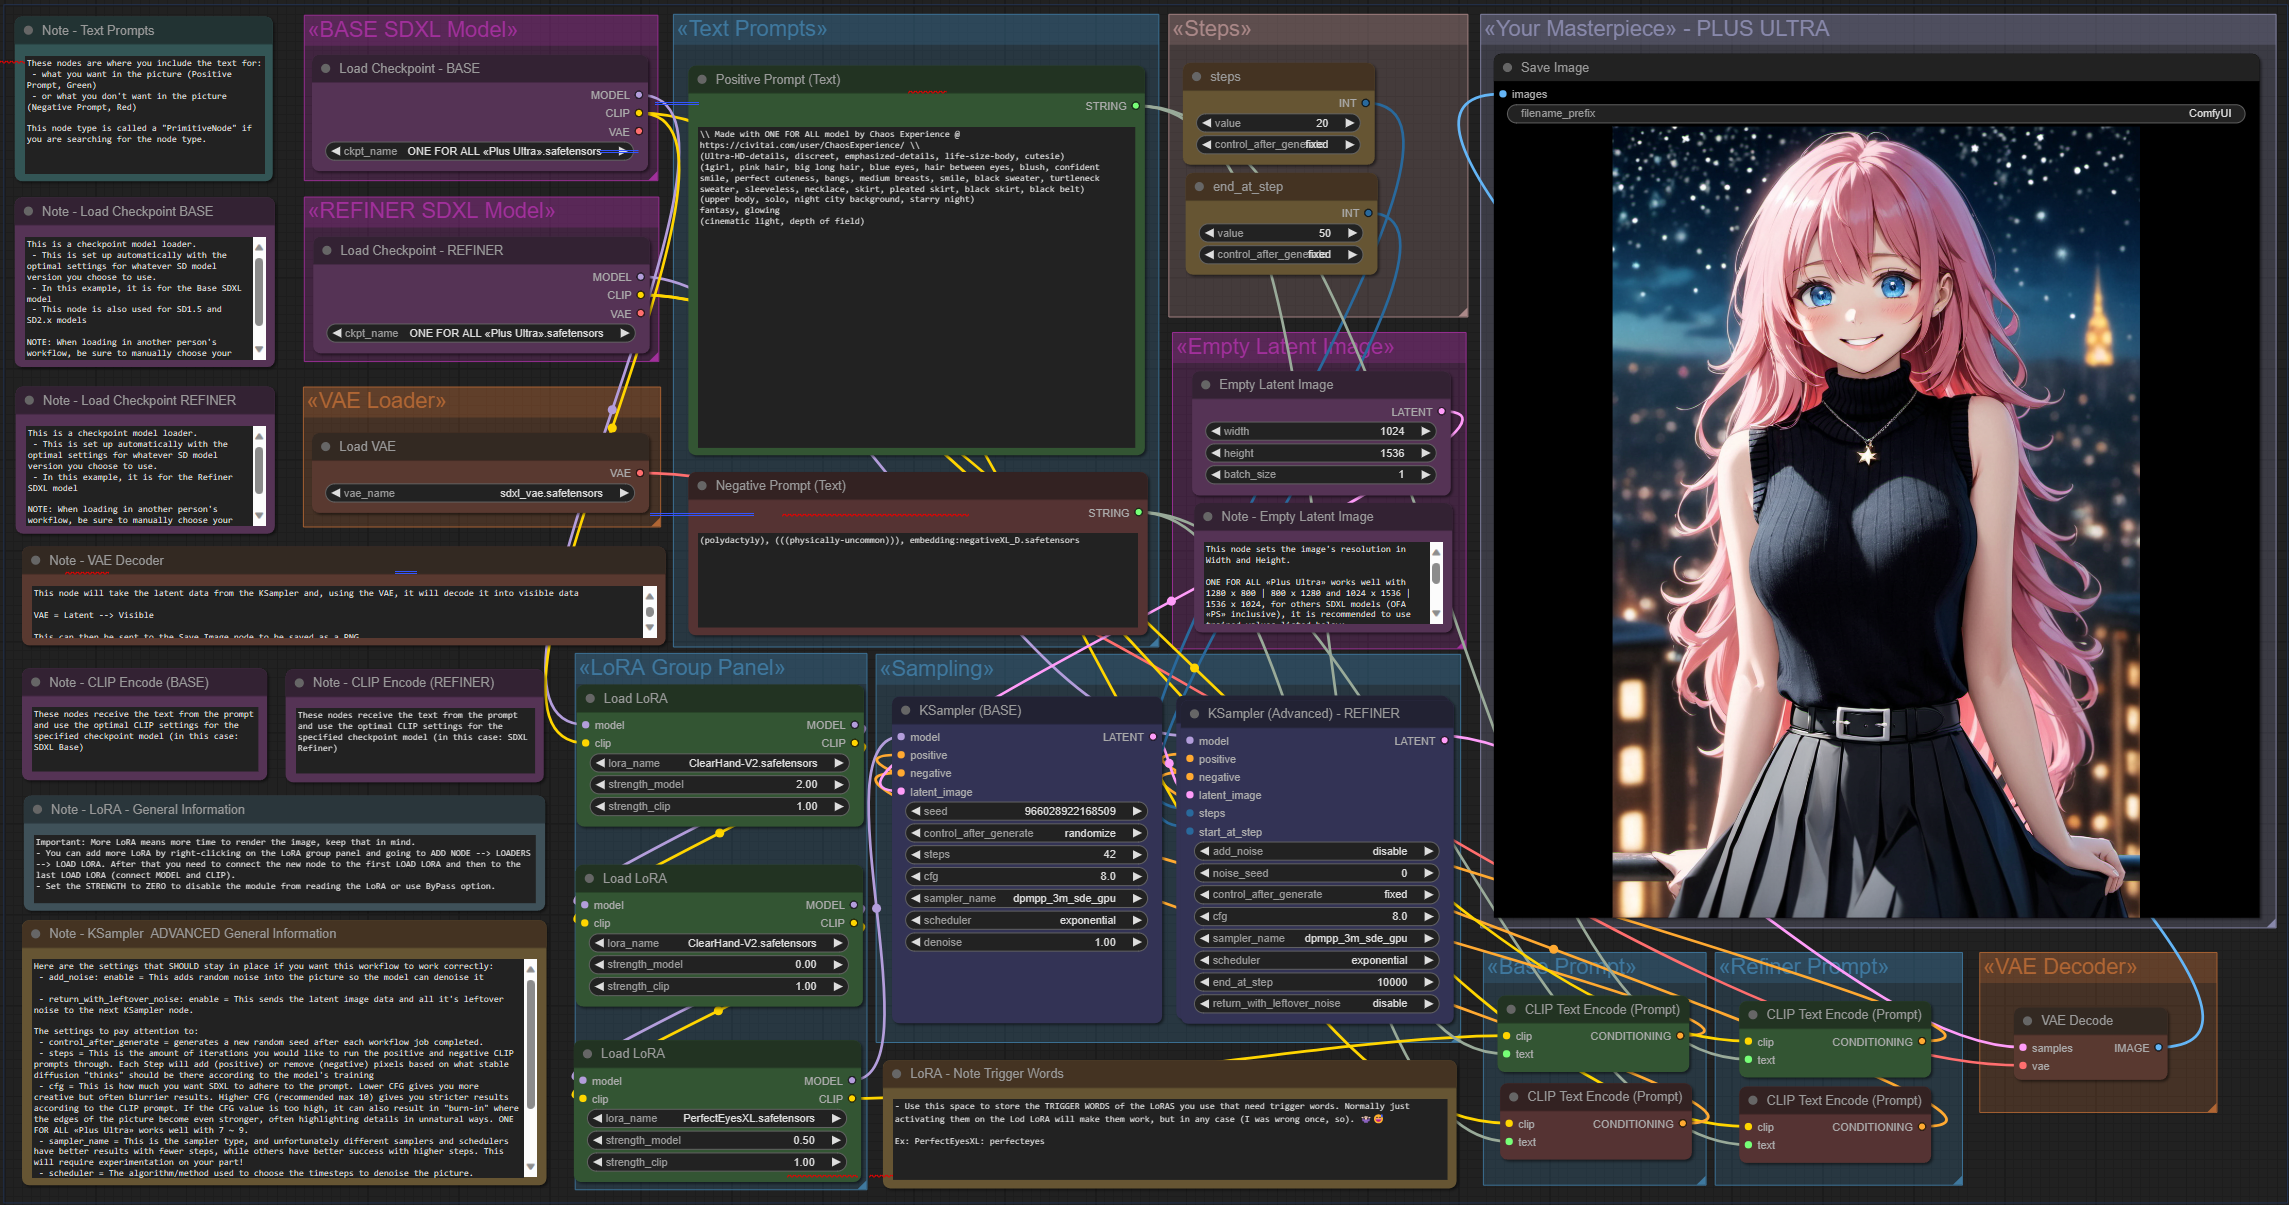Click the LATENT output dot on Empty Latent Image
2289x1205 pixels.
(1441, 412)
